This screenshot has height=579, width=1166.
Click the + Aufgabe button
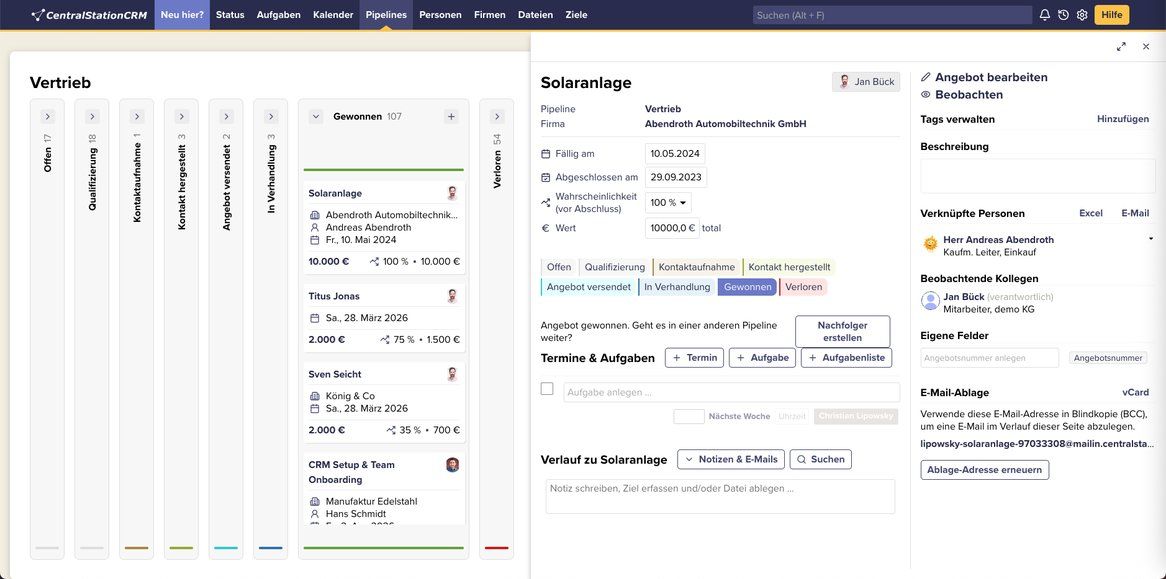pos(762,358)
